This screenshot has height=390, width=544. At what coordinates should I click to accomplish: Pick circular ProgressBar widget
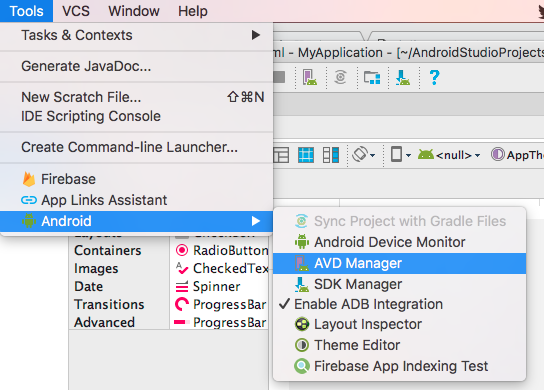[x=221, y=304]
